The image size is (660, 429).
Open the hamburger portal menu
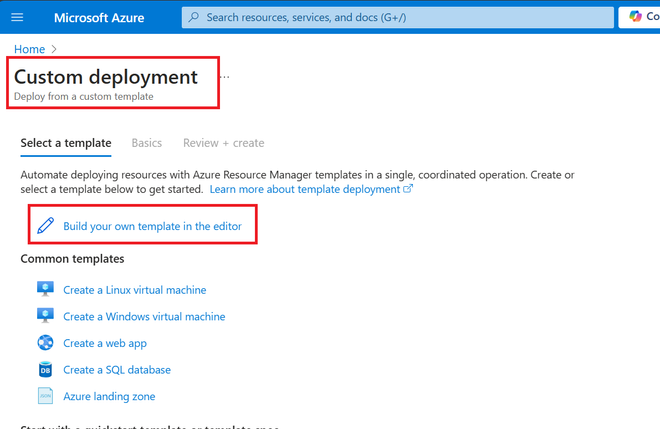[x=17, y=17]
